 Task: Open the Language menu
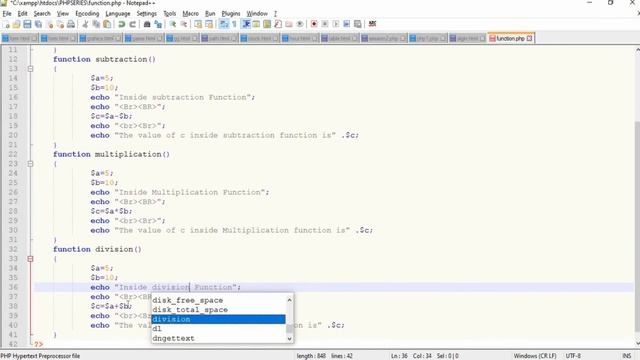pyautogui.click(x=118, y=13)
